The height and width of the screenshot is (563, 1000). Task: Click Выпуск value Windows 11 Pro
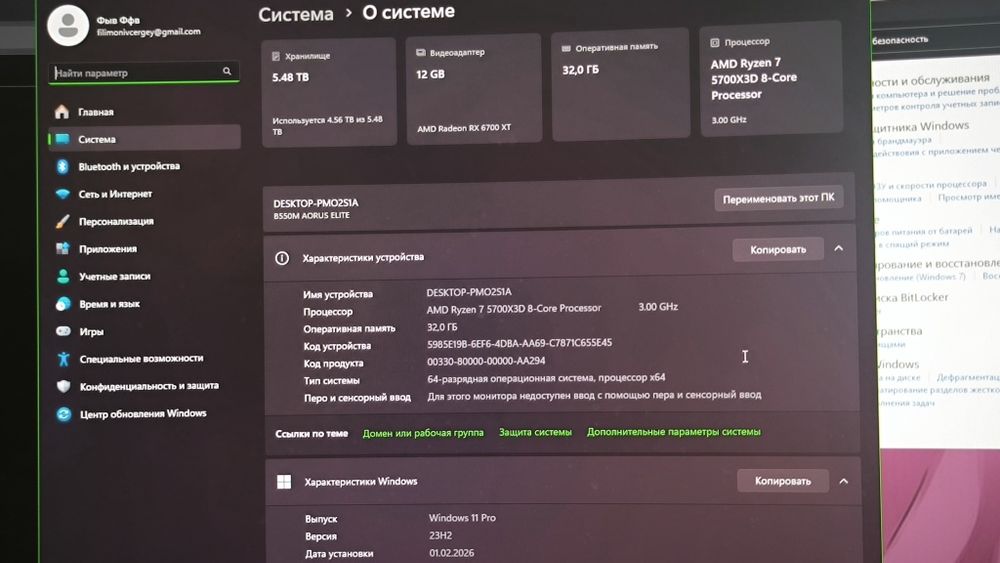click(462, 518)
